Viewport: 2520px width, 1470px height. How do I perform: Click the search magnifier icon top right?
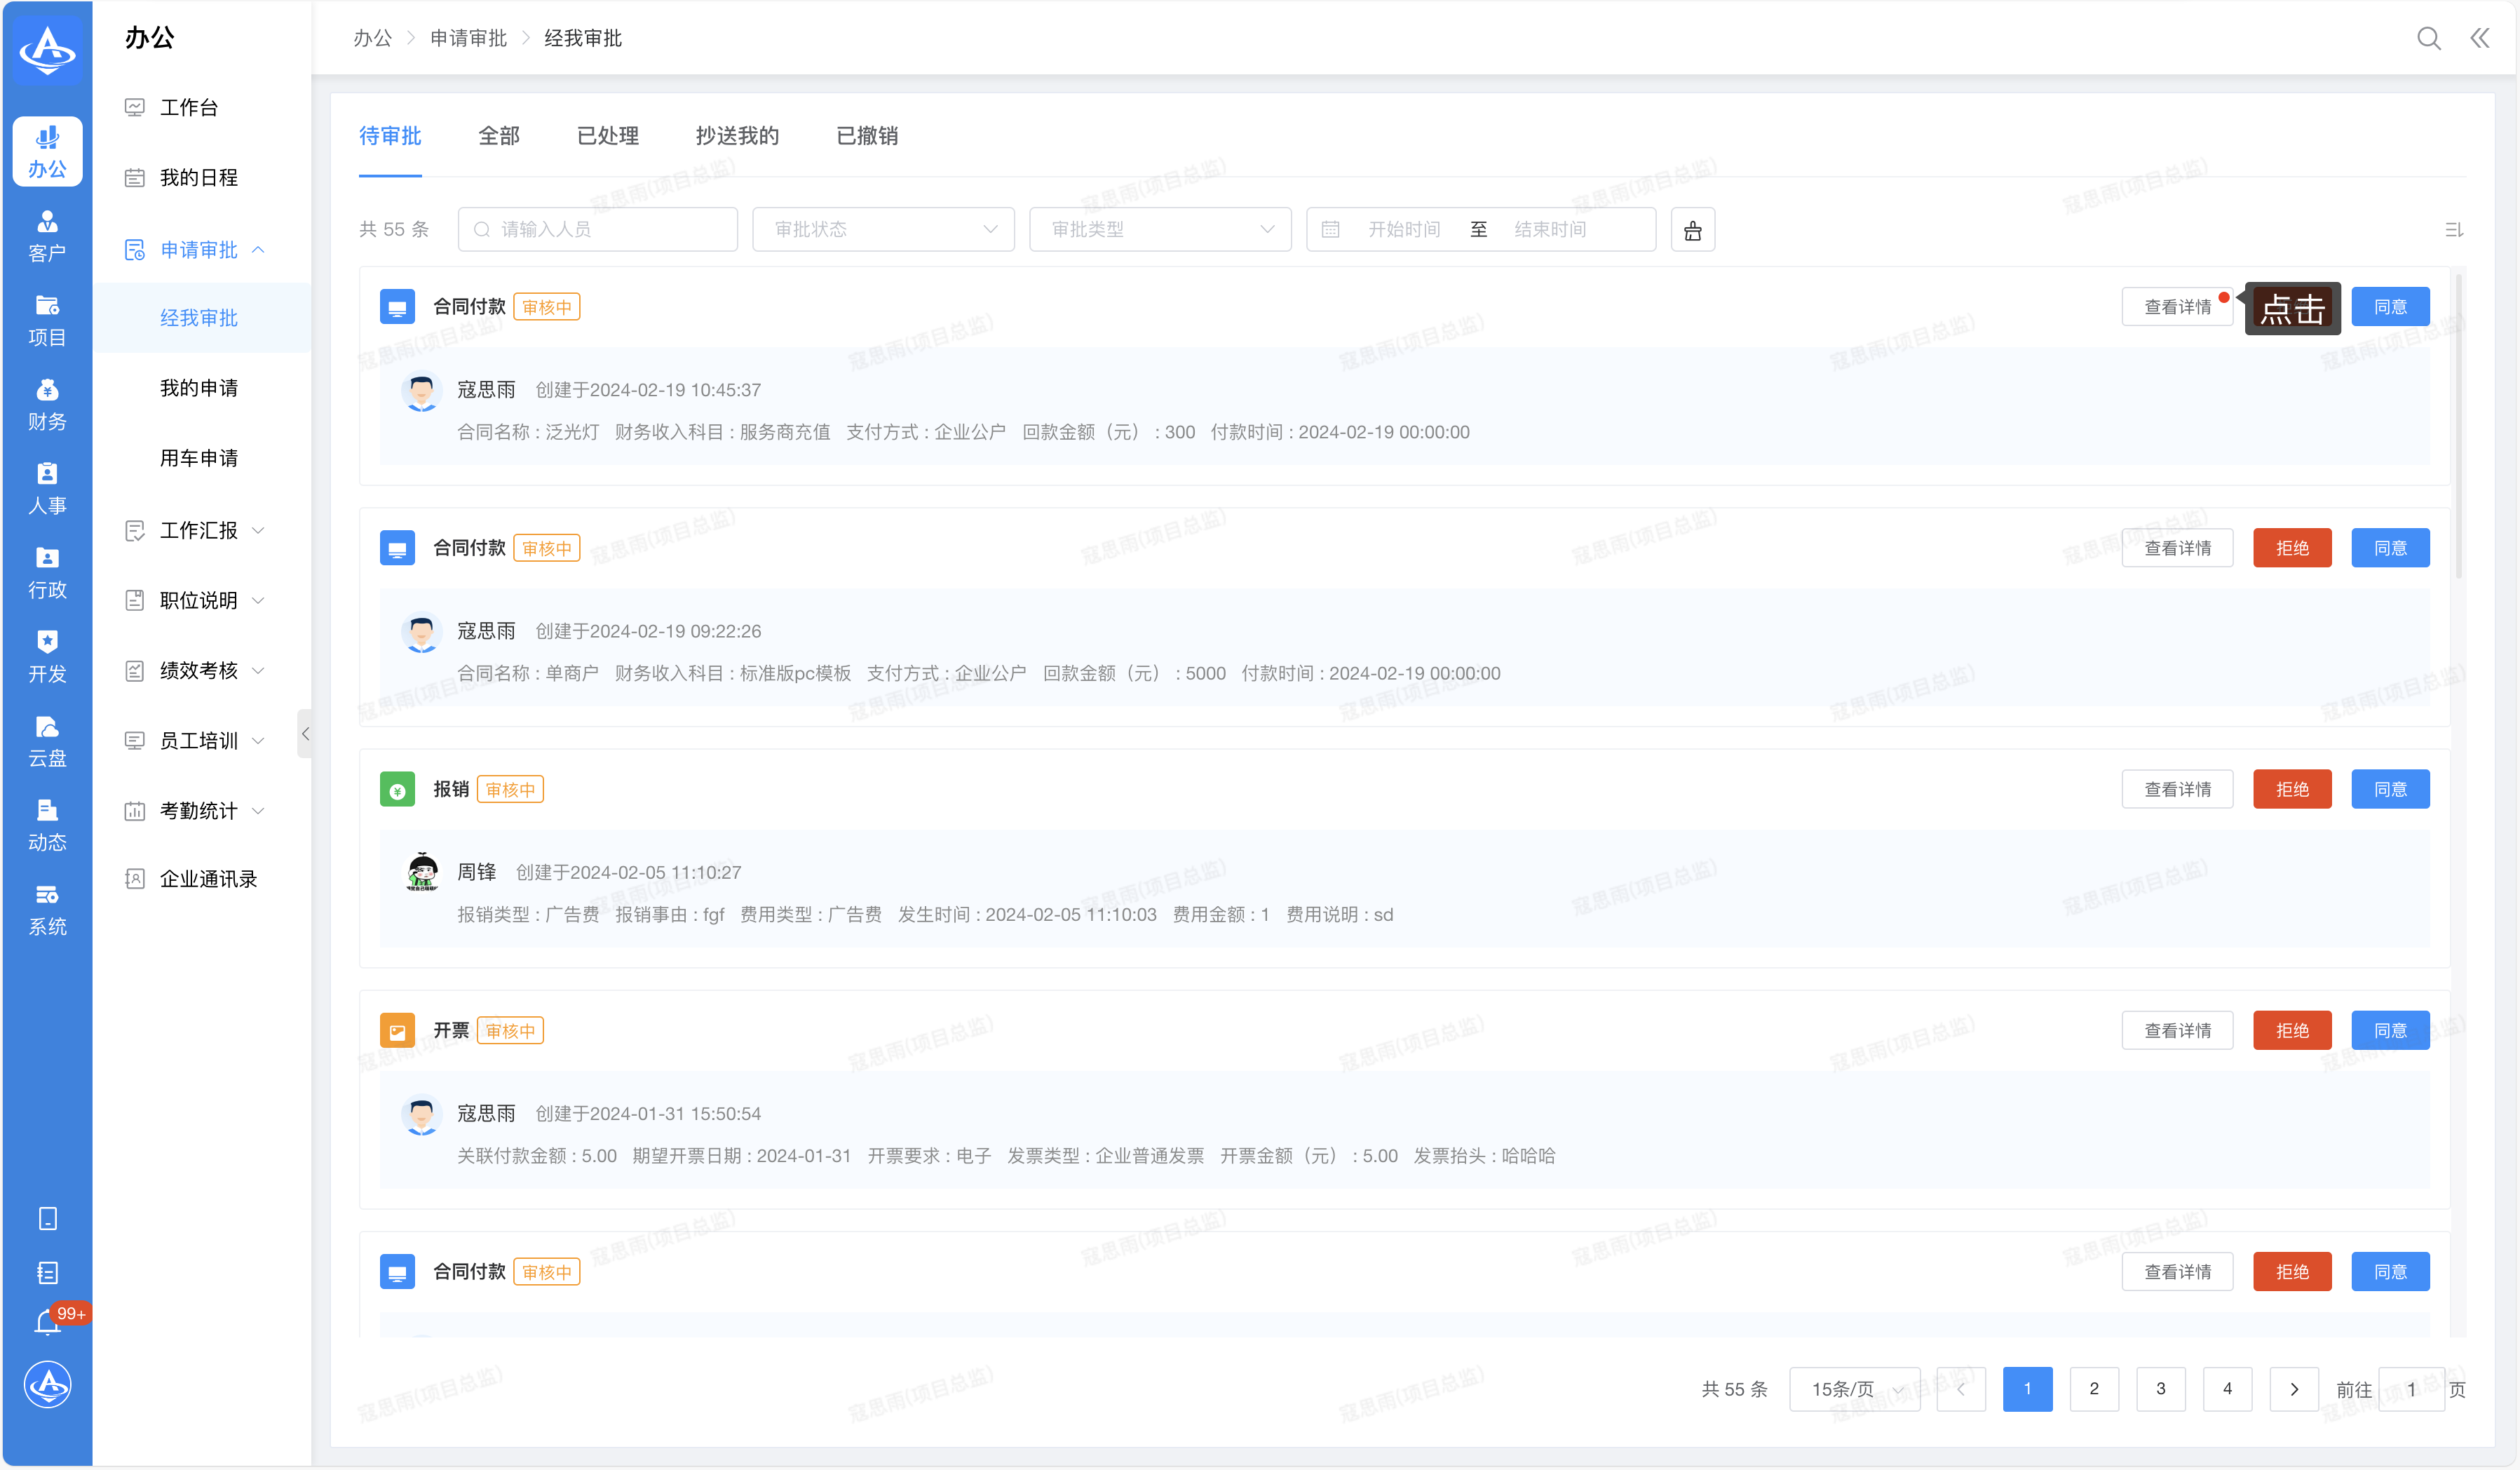(2428, 38)
